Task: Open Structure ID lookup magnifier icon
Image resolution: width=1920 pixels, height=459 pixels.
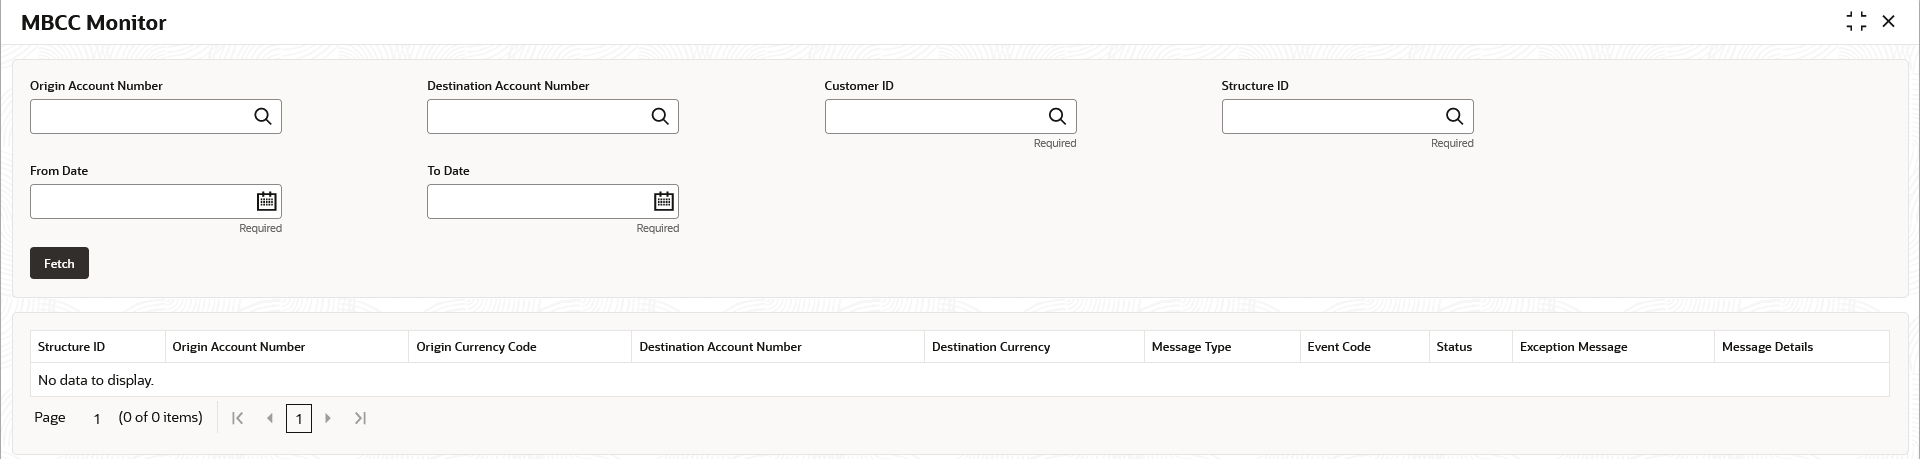Action: [1454, 117]
